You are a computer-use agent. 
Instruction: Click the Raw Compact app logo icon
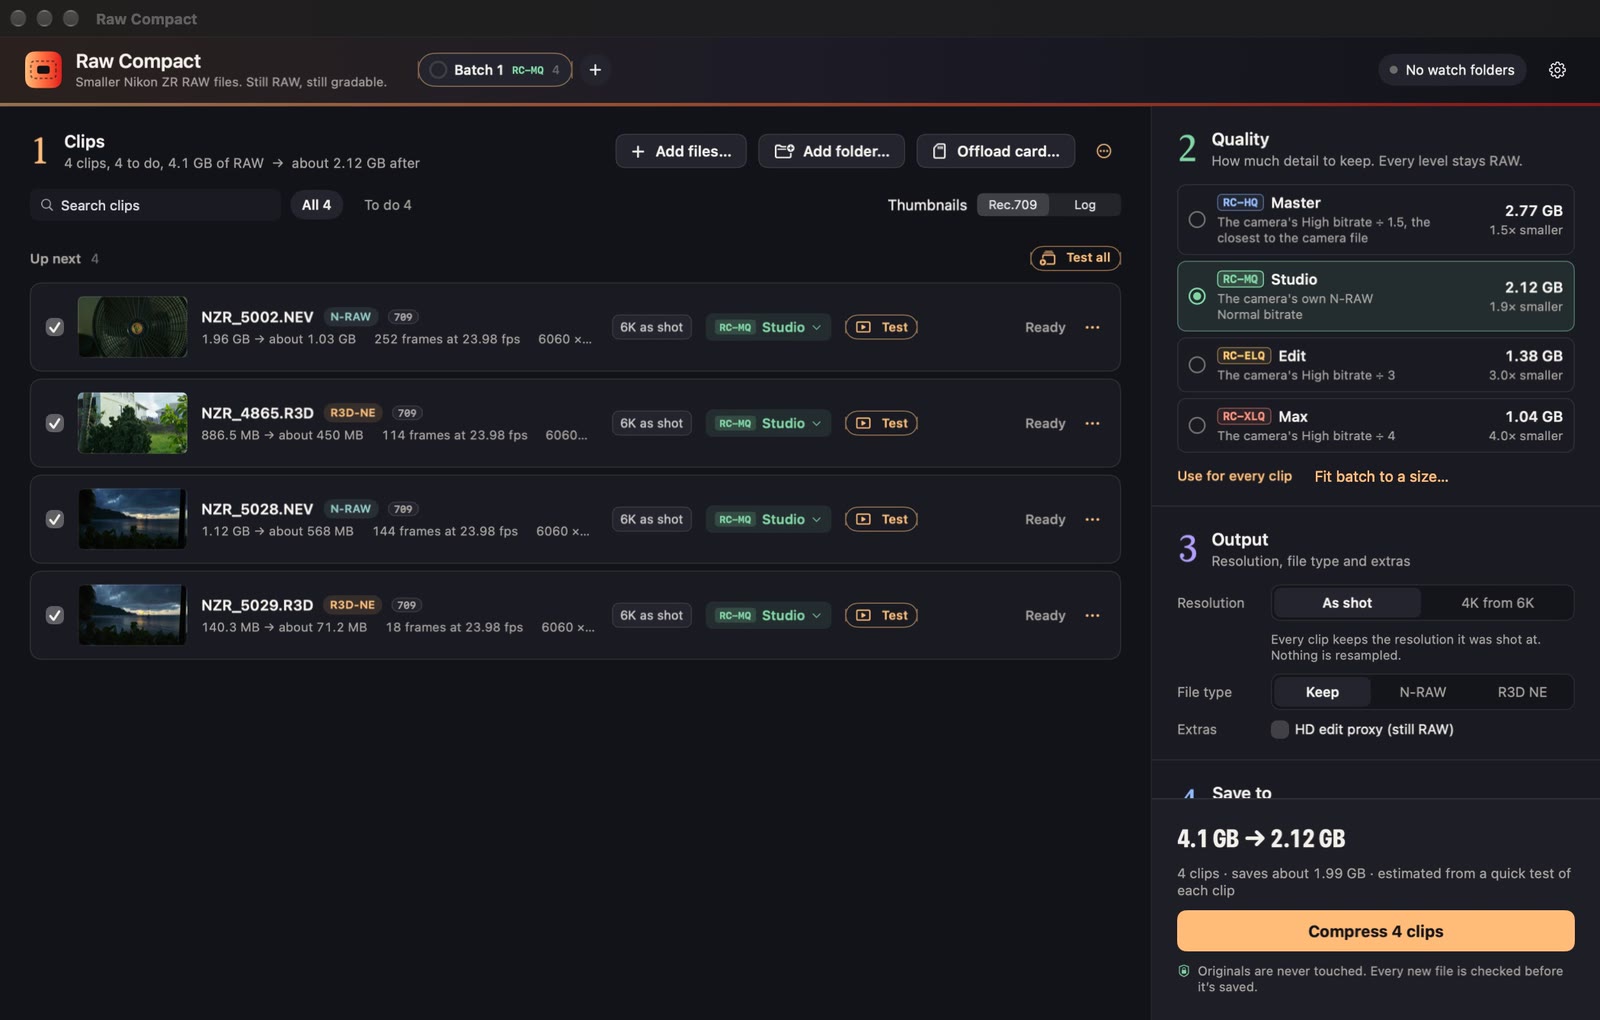43,70
